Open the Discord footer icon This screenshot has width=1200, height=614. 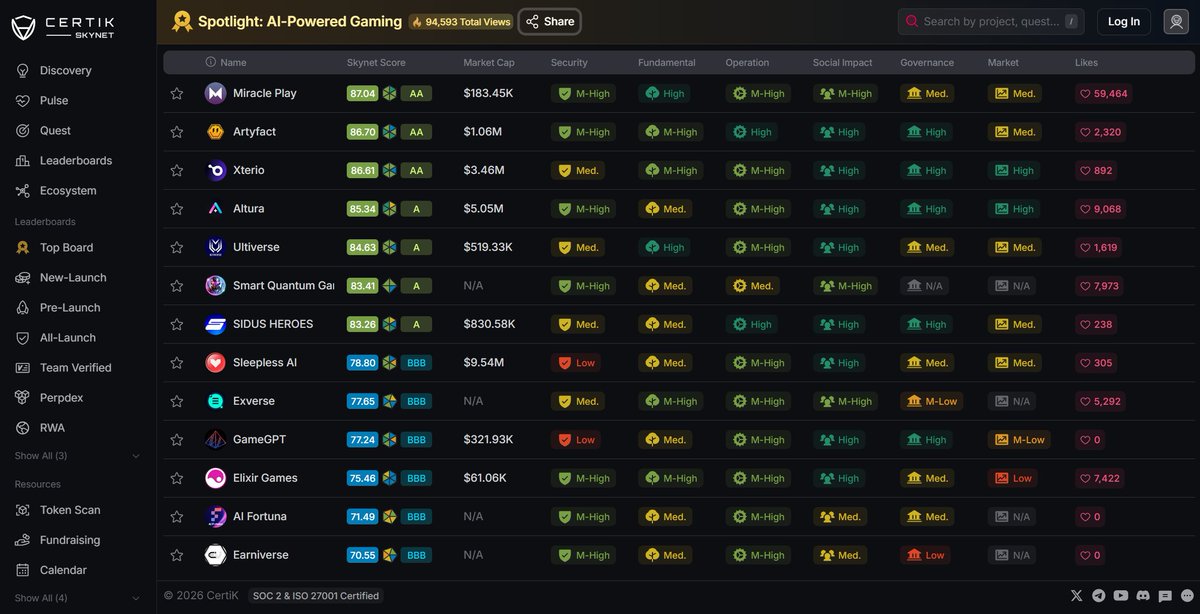click(x=1143, y=596)
